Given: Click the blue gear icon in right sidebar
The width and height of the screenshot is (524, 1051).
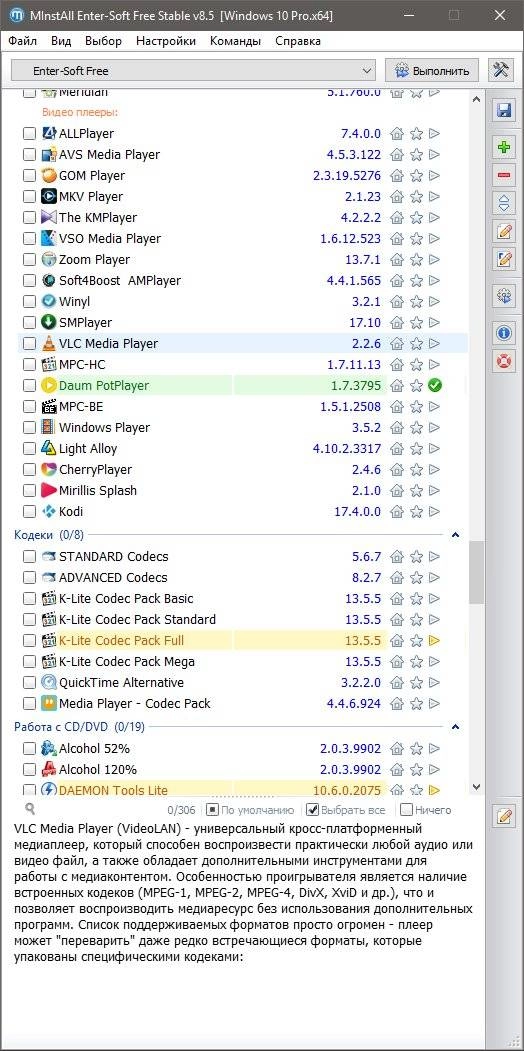Looking at the screenshot, I should tap(504, 295).
